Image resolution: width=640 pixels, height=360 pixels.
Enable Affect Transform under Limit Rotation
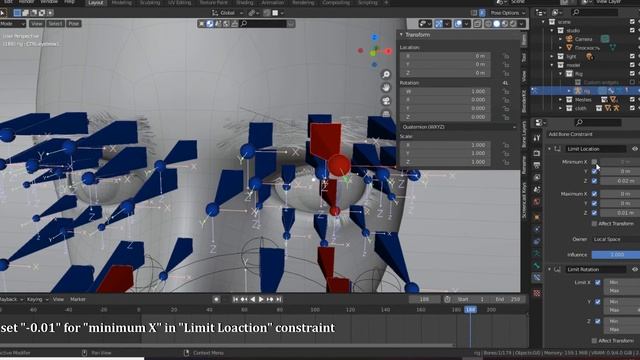[x=594, y=340]
